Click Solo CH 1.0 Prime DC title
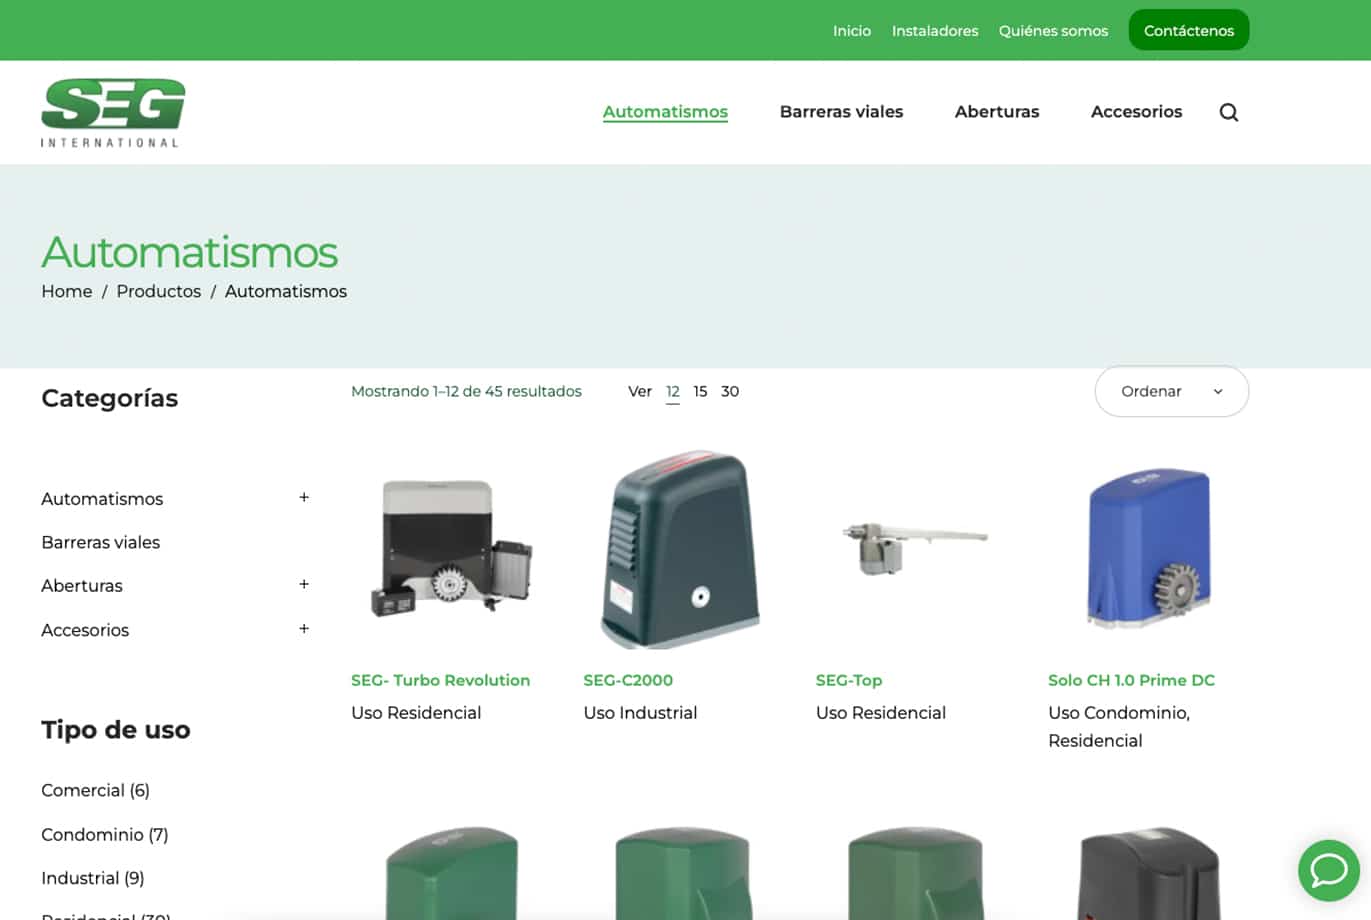The height and width of the screenshot is (920, 1371). click(1132, 680)
